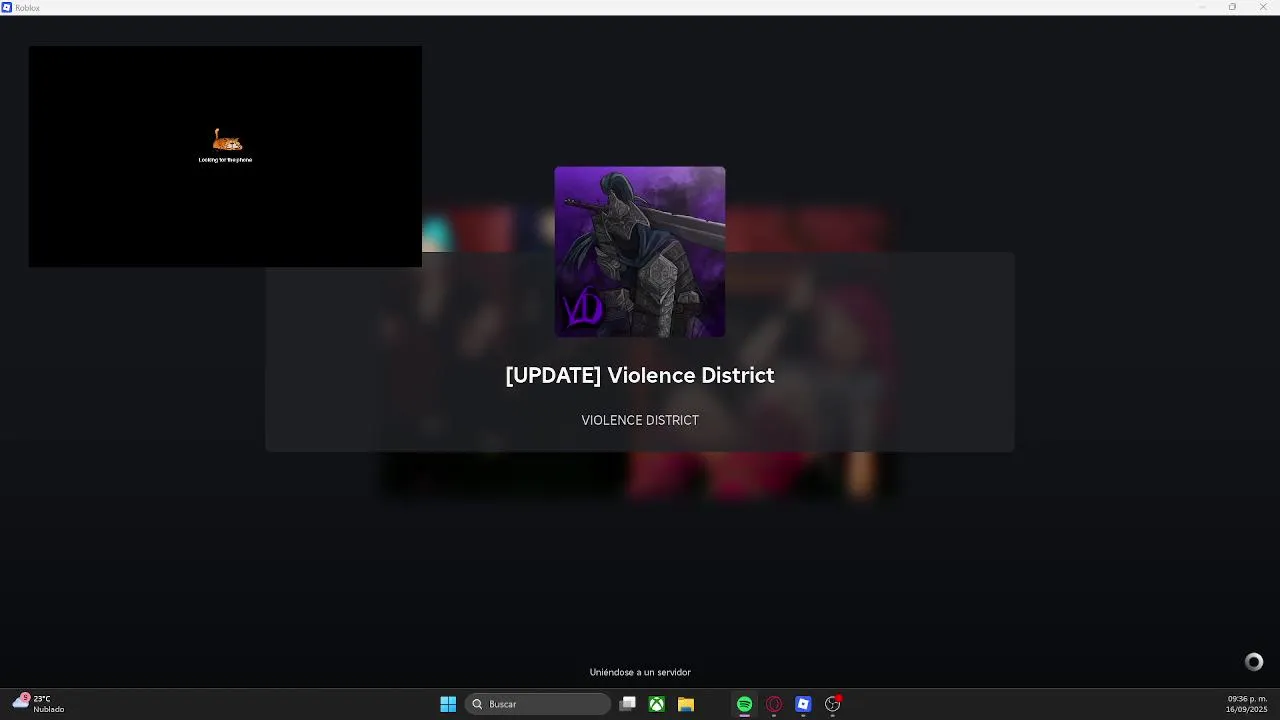Screen dimensions: 1280x720
Task: Click the clock and date in tray
Action: (x=1247, y=704)
